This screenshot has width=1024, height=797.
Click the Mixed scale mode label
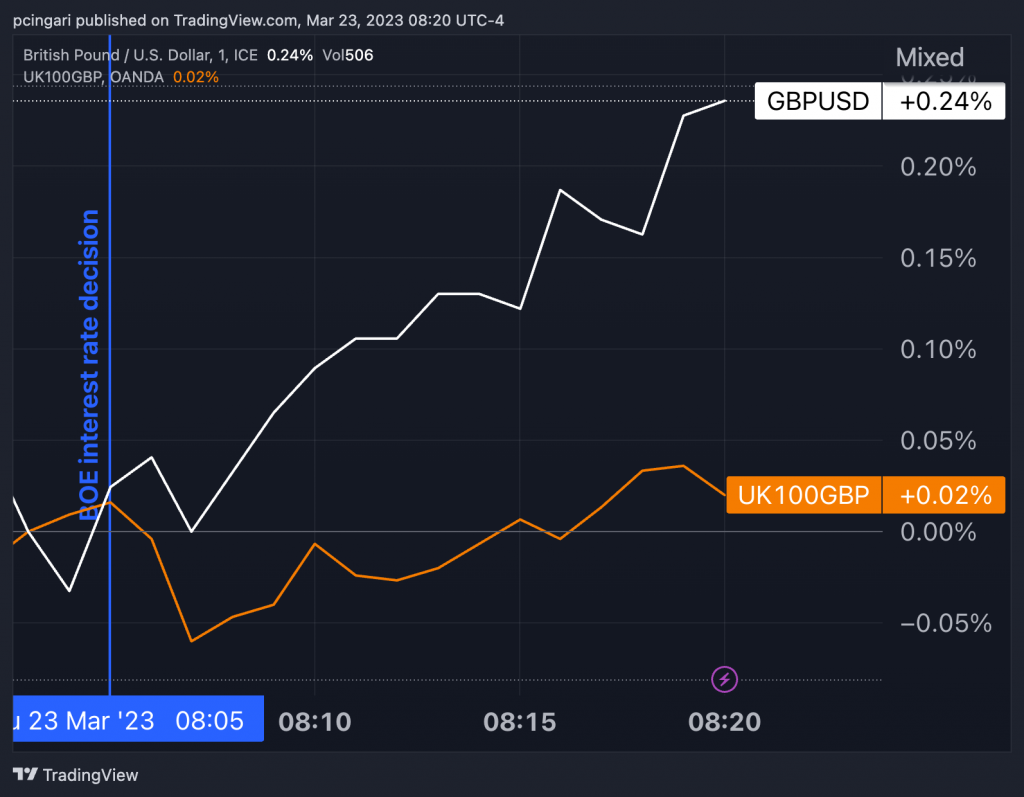929,57
